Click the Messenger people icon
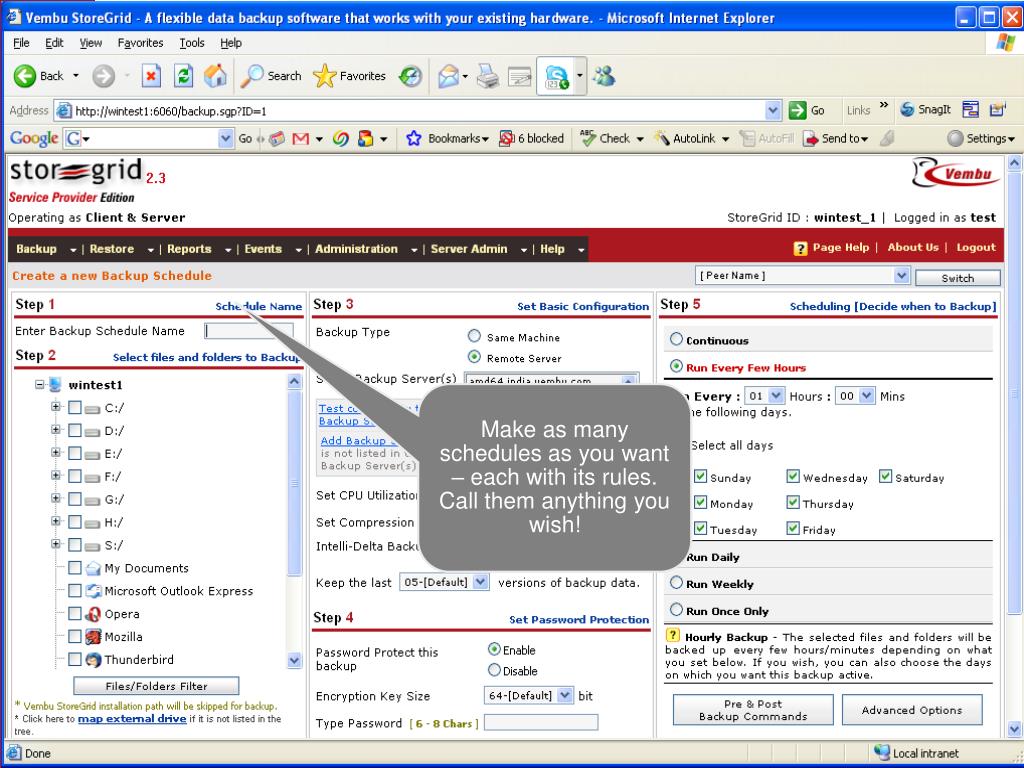 point(604,76)
